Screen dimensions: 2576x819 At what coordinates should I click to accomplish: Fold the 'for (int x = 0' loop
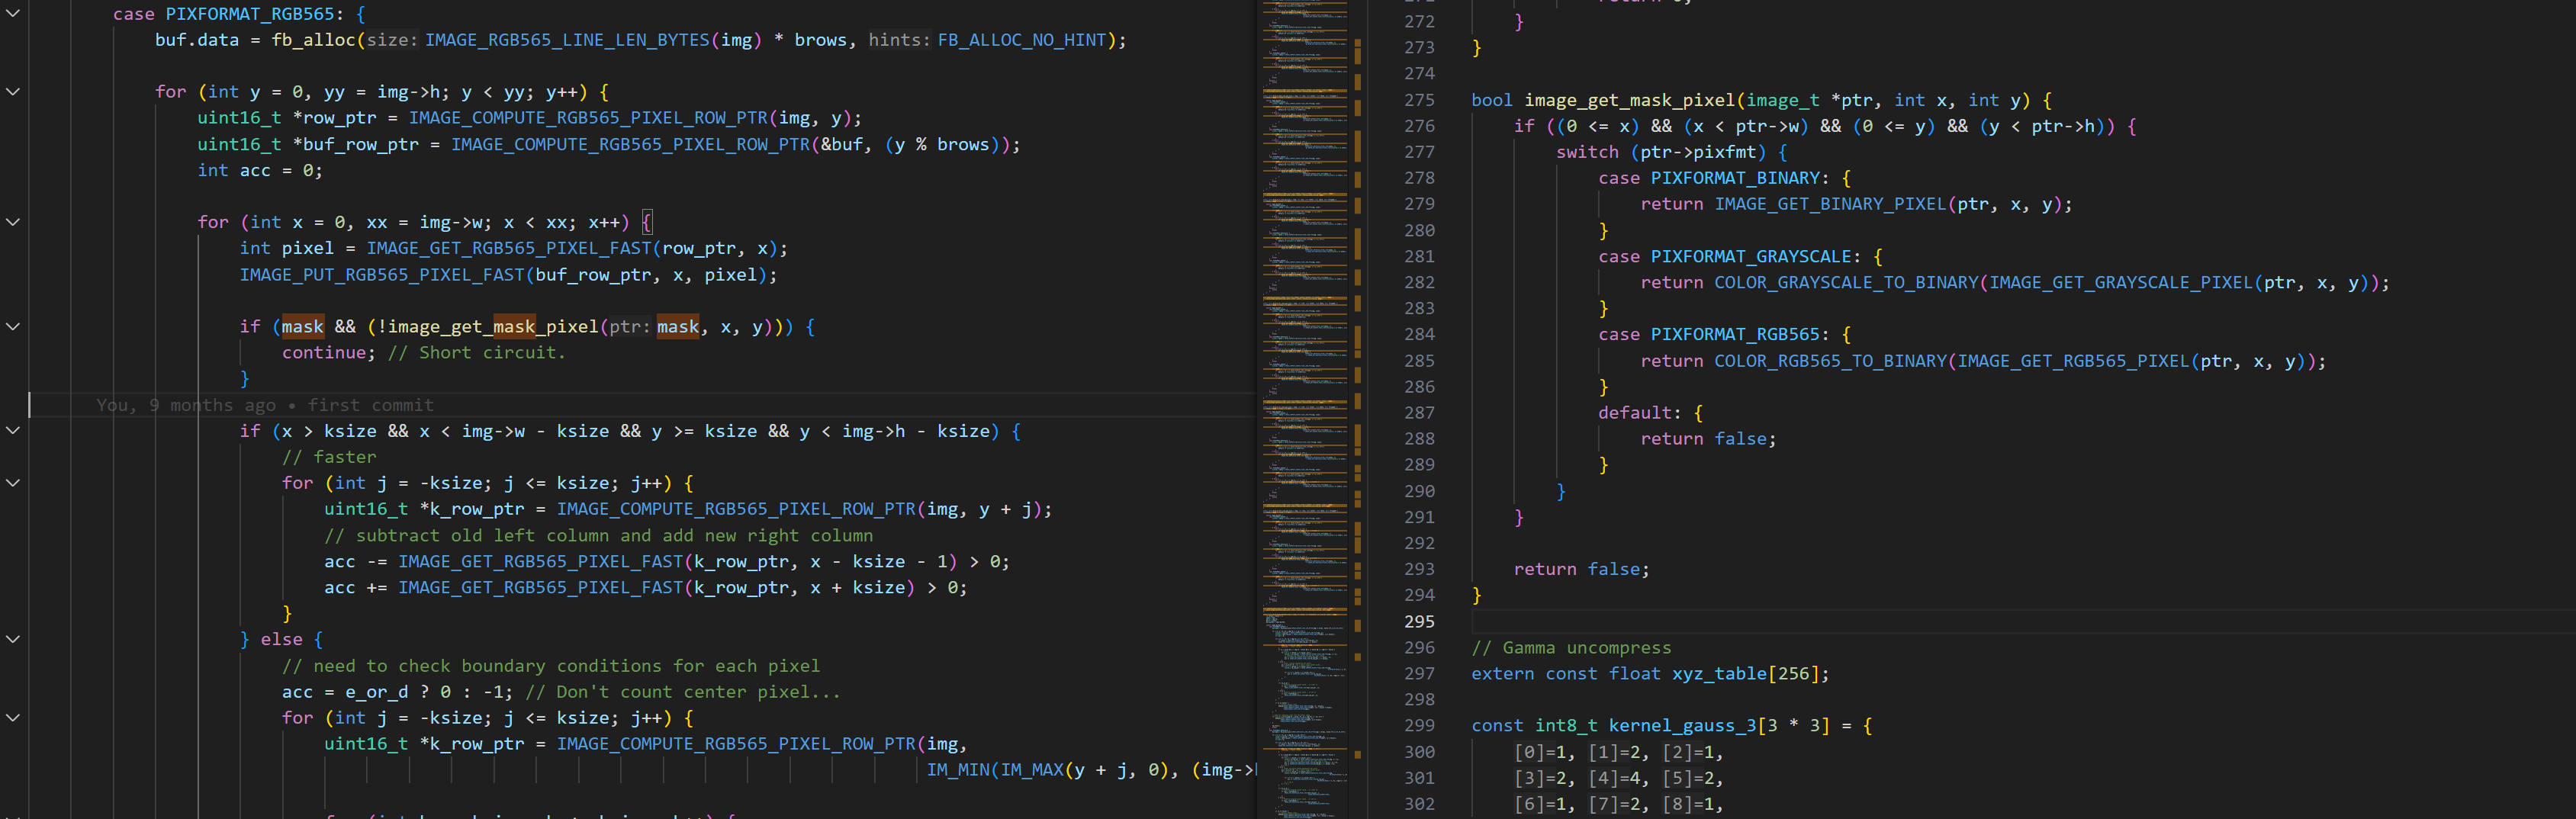point(13,222)
